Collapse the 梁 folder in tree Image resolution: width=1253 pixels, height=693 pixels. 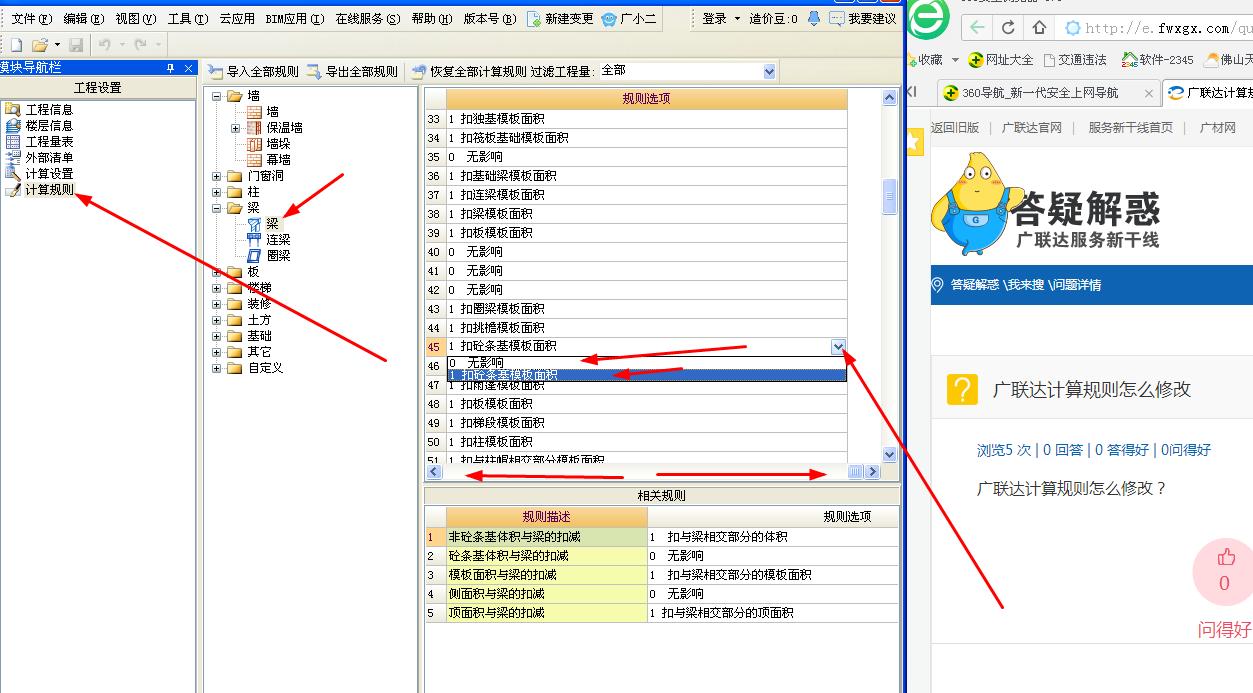point(217,208)
